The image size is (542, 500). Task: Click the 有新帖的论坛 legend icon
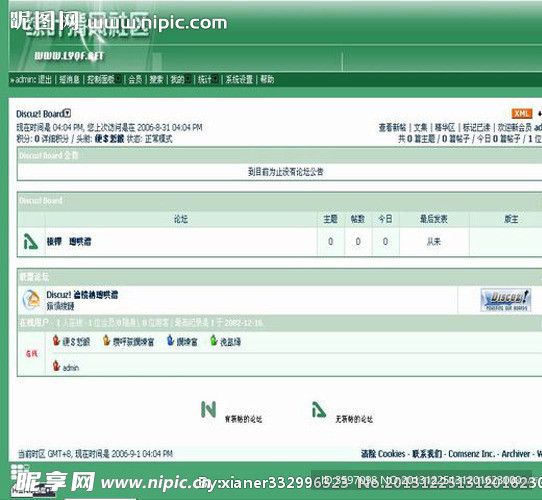point(208,409)
